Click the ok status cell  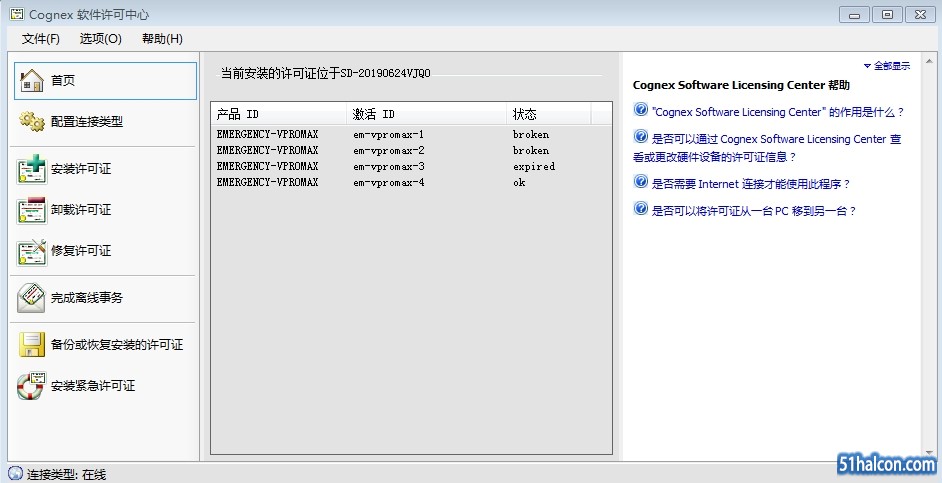tap(519, 183)
